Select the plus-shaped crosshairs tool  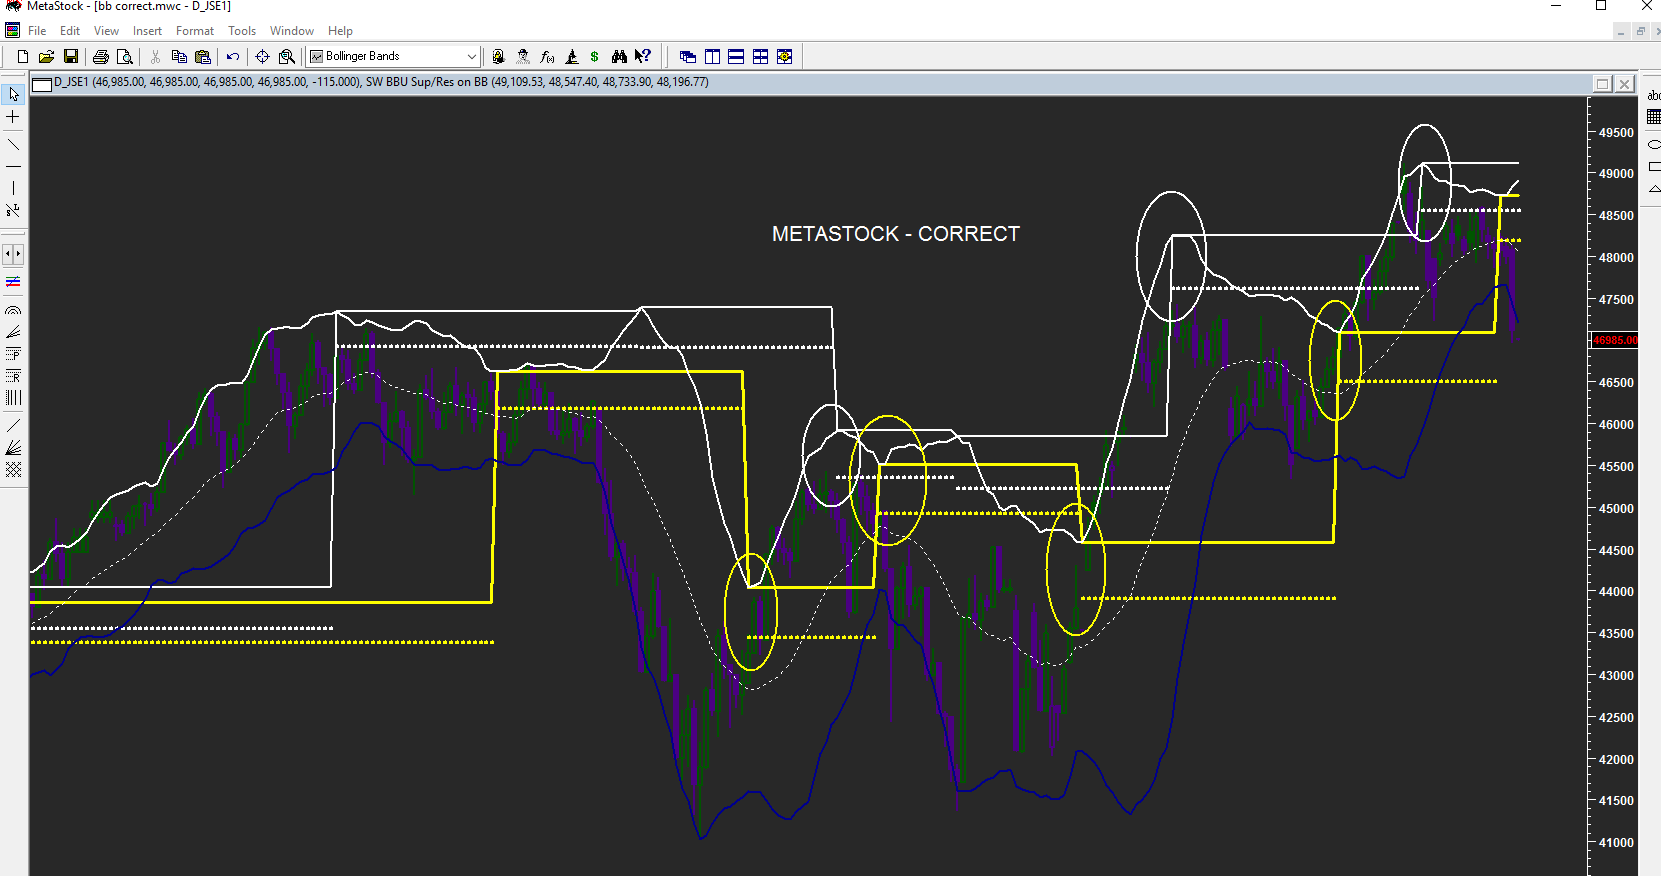[x=13, y=117]
